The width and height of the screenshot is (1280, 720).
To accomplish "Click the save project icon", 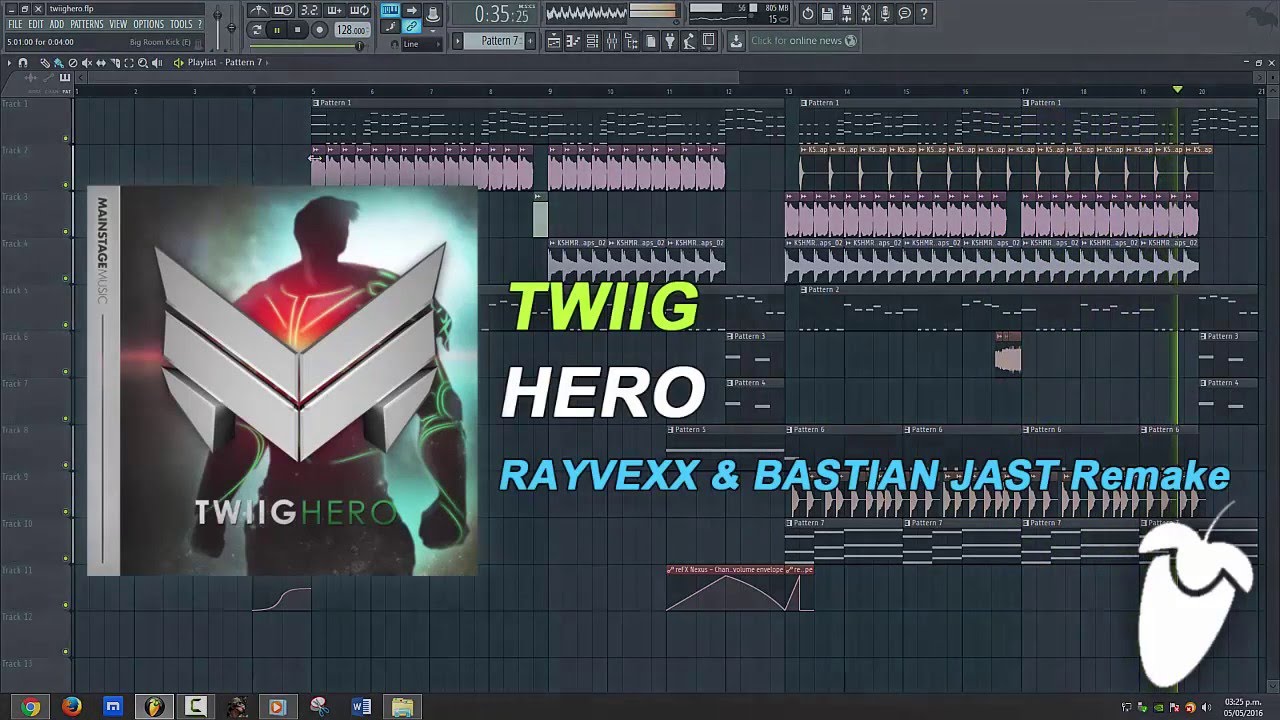I will 828,14.
